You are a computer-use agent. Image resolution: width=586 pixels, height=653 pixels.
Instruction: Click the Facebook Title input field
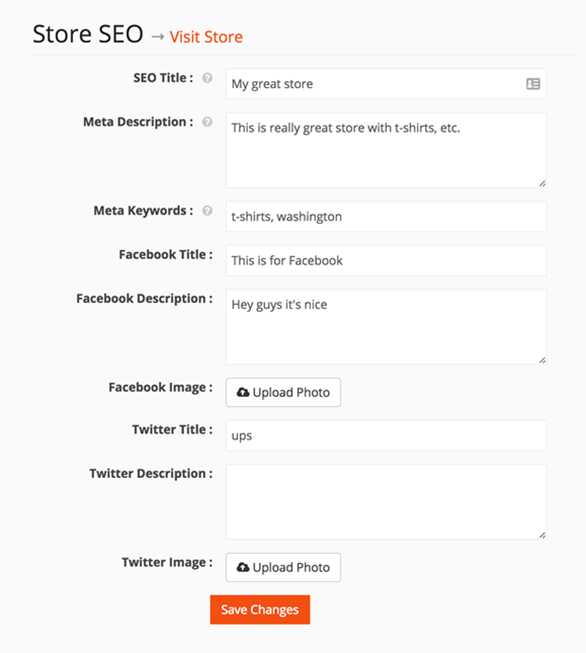386,261
